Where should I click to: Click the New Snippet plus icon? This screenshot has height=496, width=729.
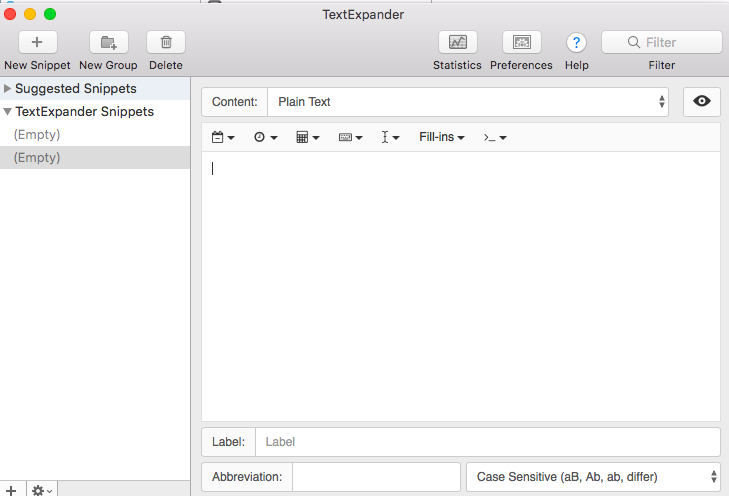pos(37,42)
